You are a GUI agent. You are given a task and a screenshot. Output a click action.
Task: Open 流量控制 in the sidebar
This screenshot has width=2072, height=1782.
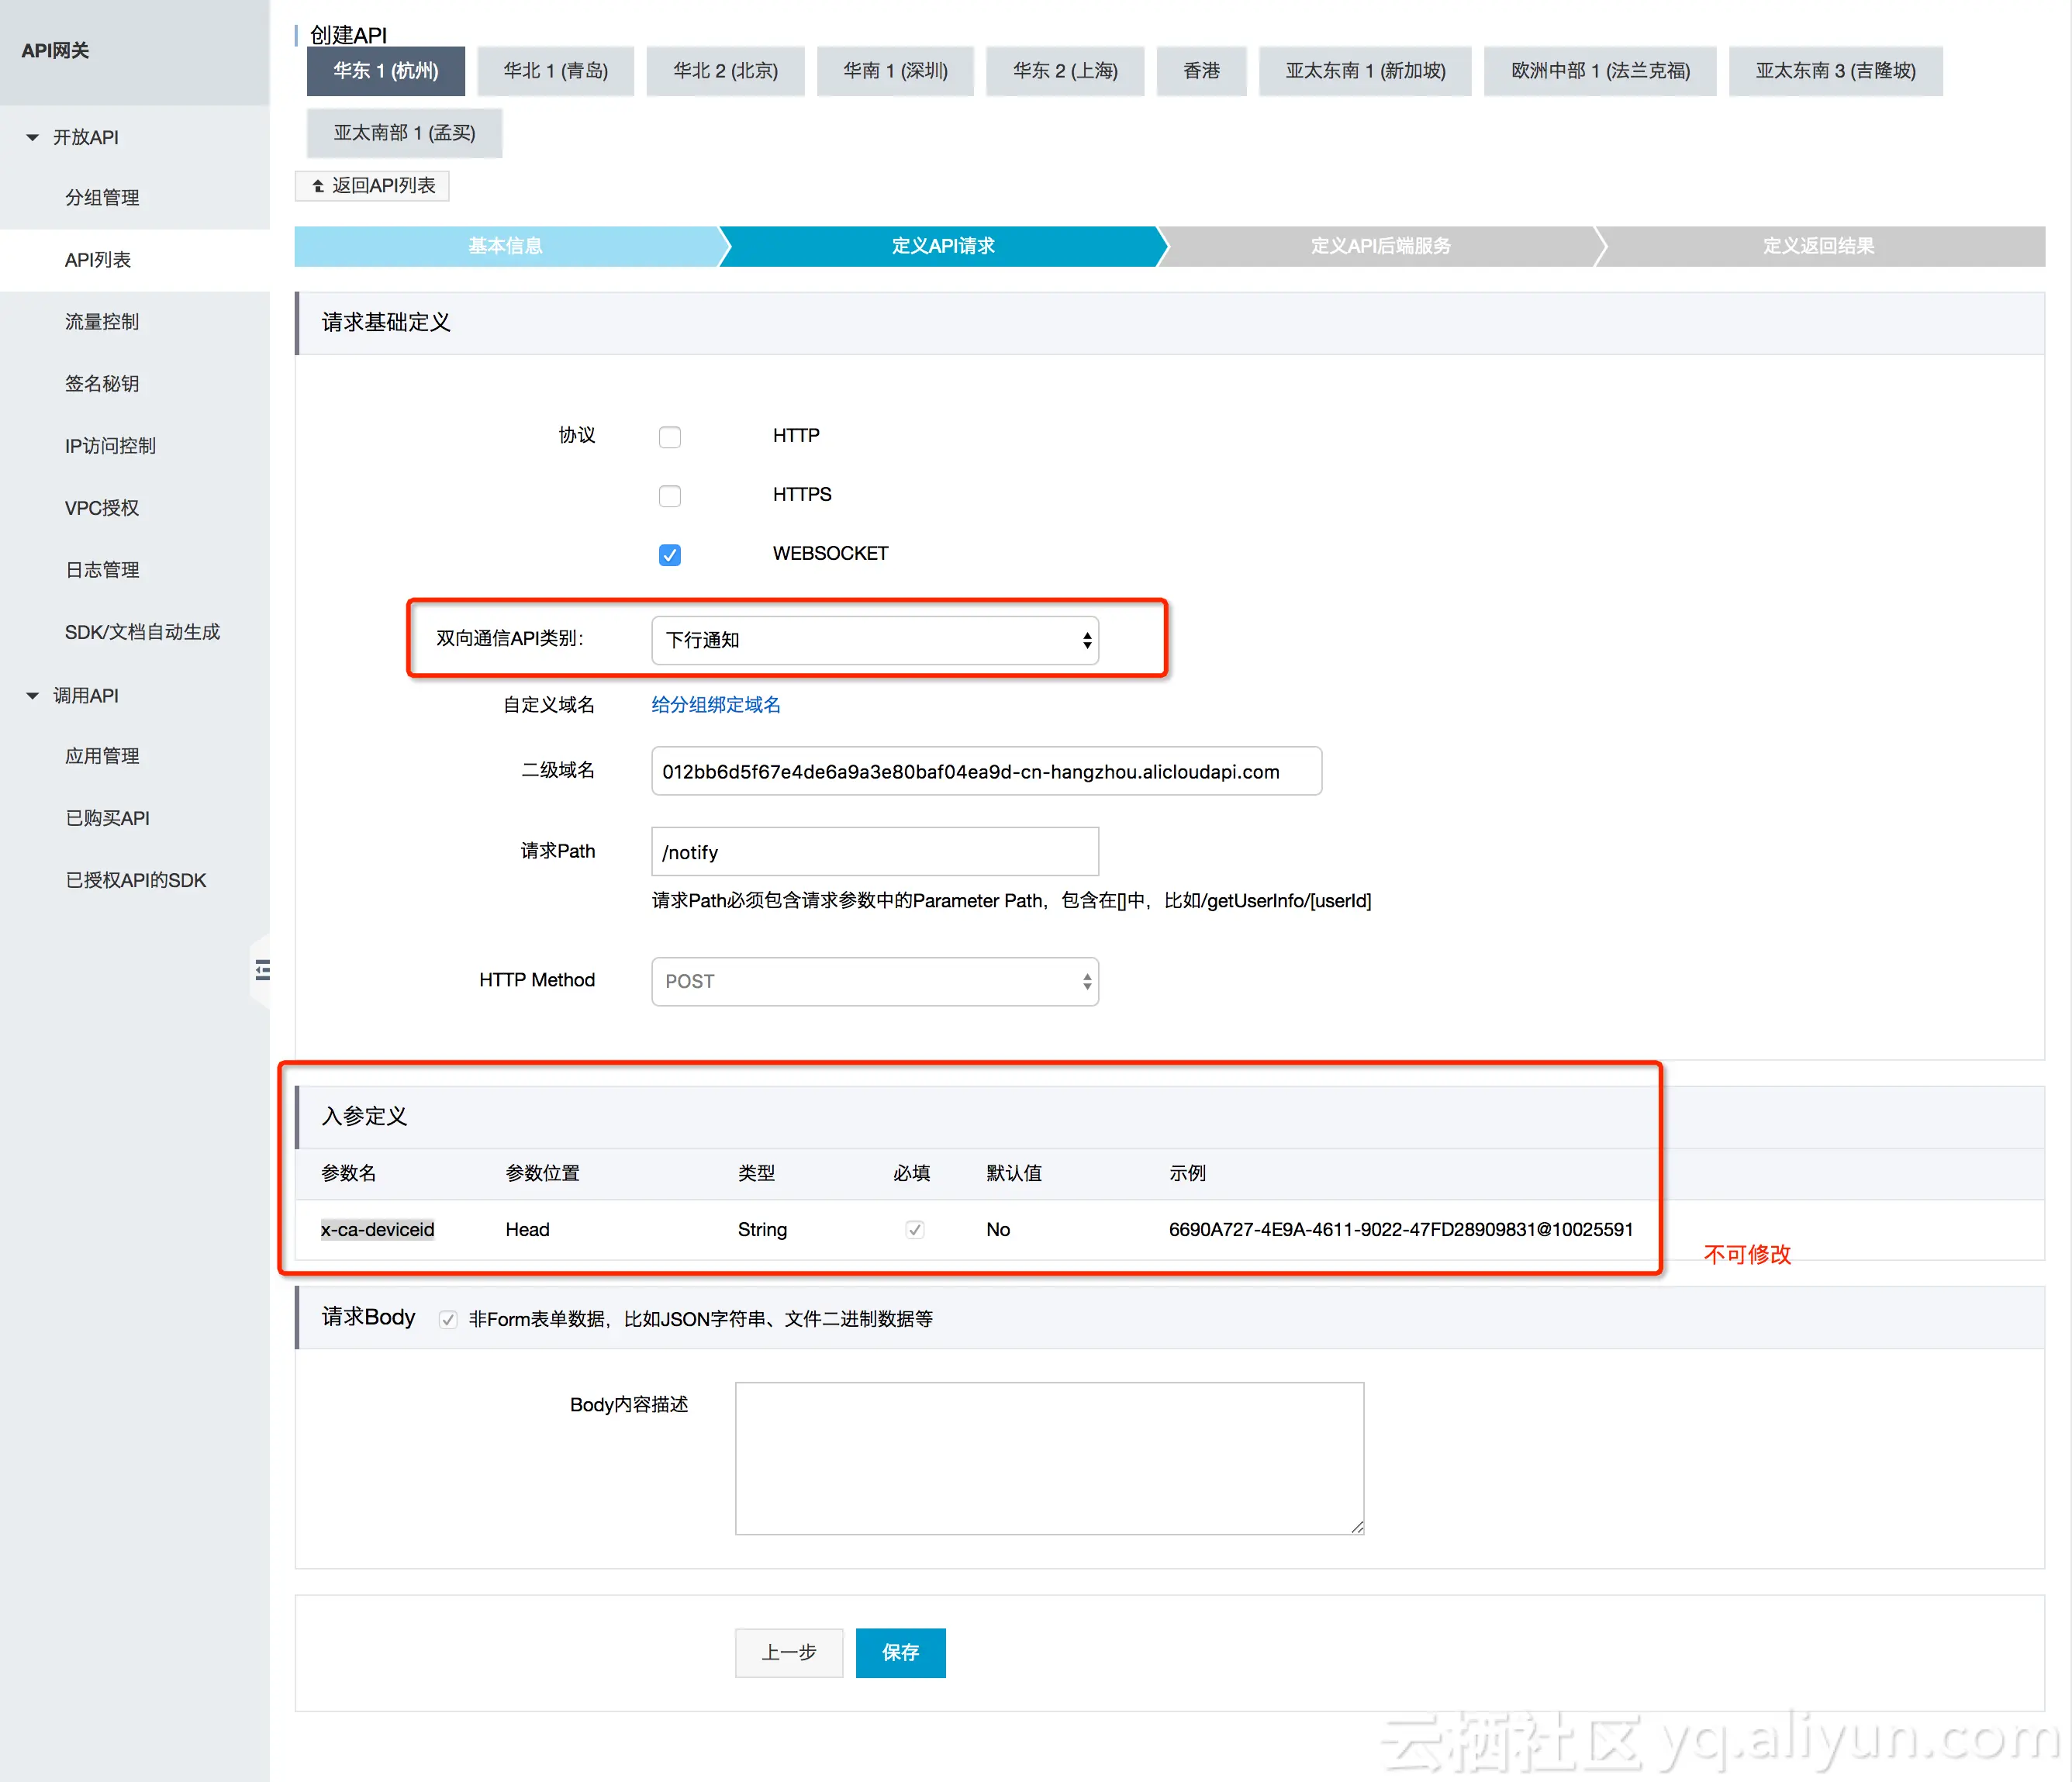tap(102, 322)
